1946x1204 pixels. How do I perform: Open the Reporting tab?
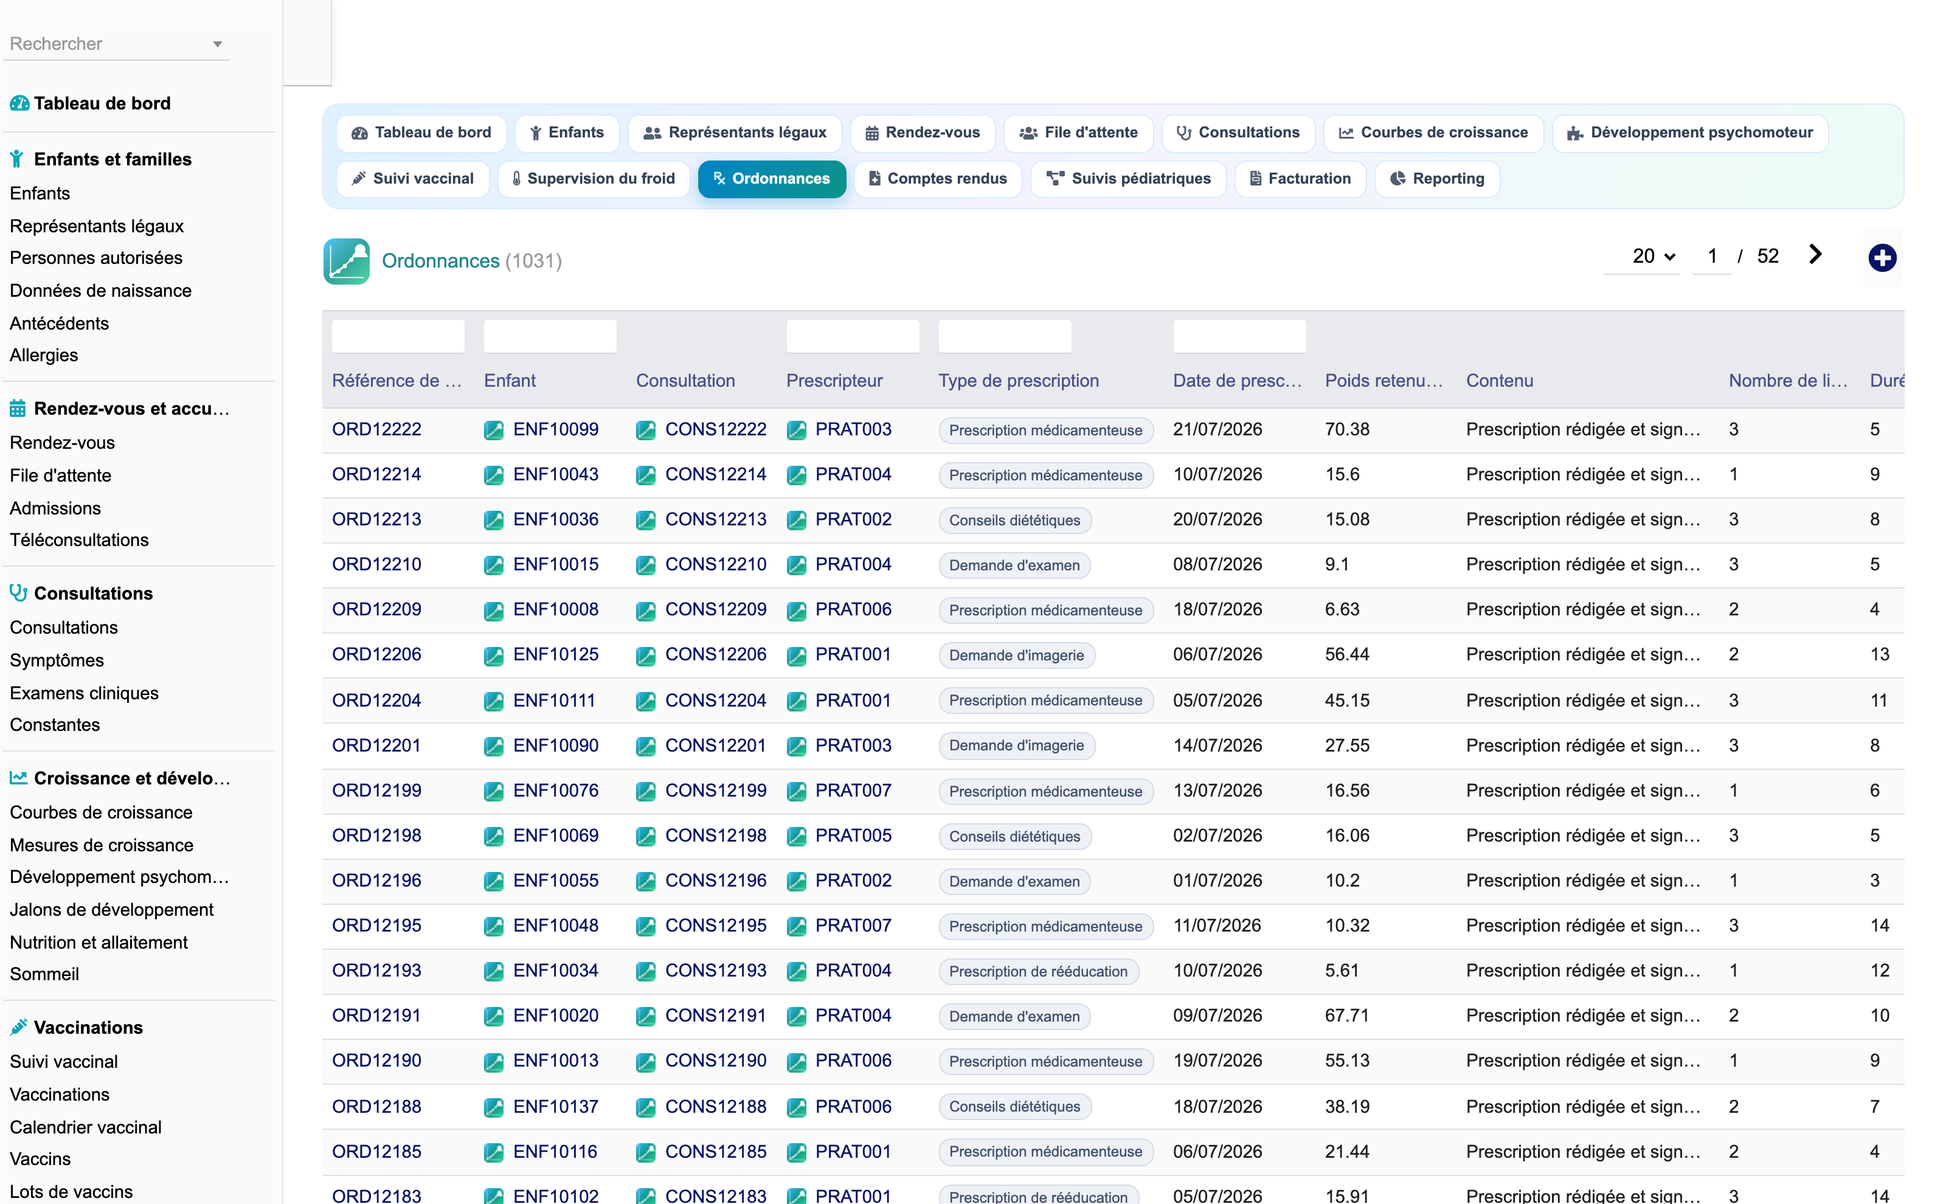[x=1437, y=179]
